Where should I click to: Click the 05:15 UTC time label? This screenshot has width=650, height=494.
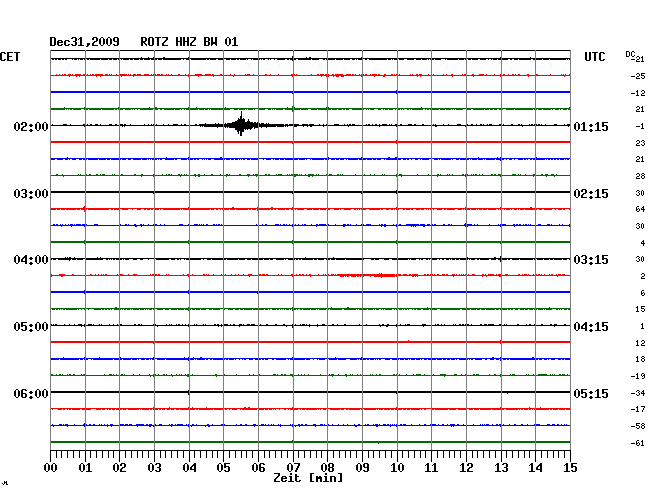591,393
